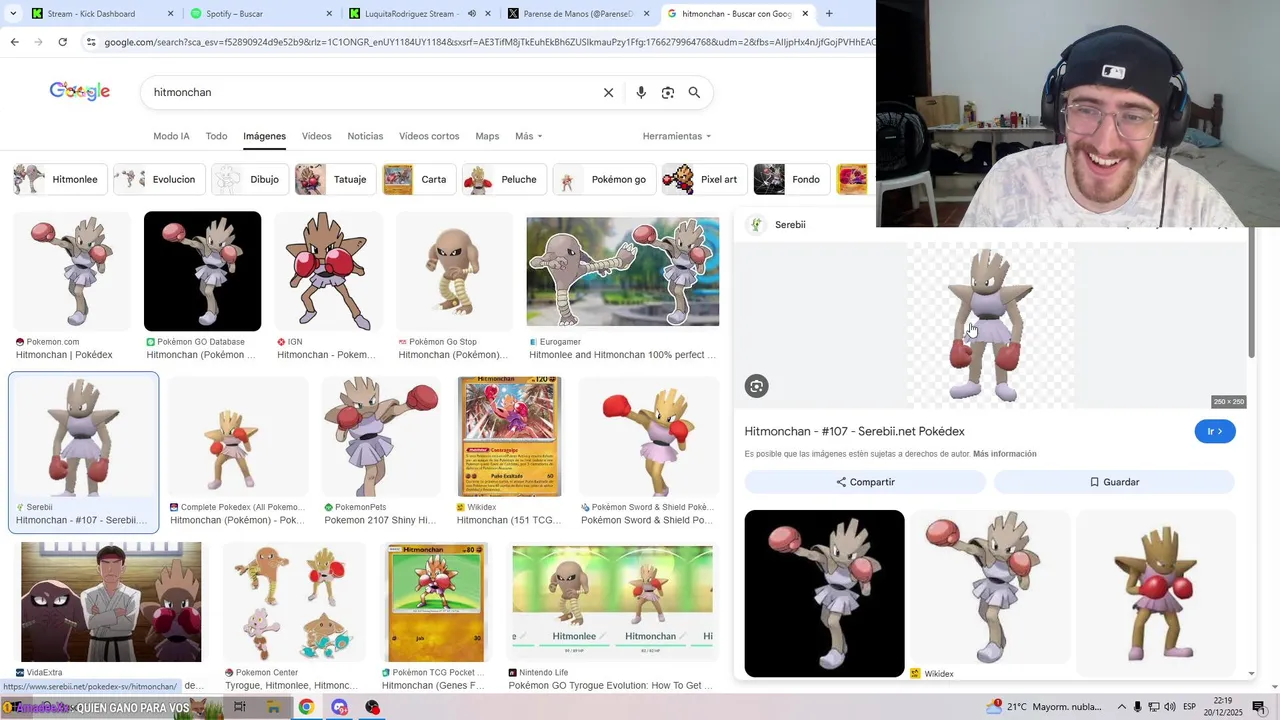The width and height of the screenshot is (1280, 720).
Task: Start voice search with microphone icon
Action: coord(641,92)
